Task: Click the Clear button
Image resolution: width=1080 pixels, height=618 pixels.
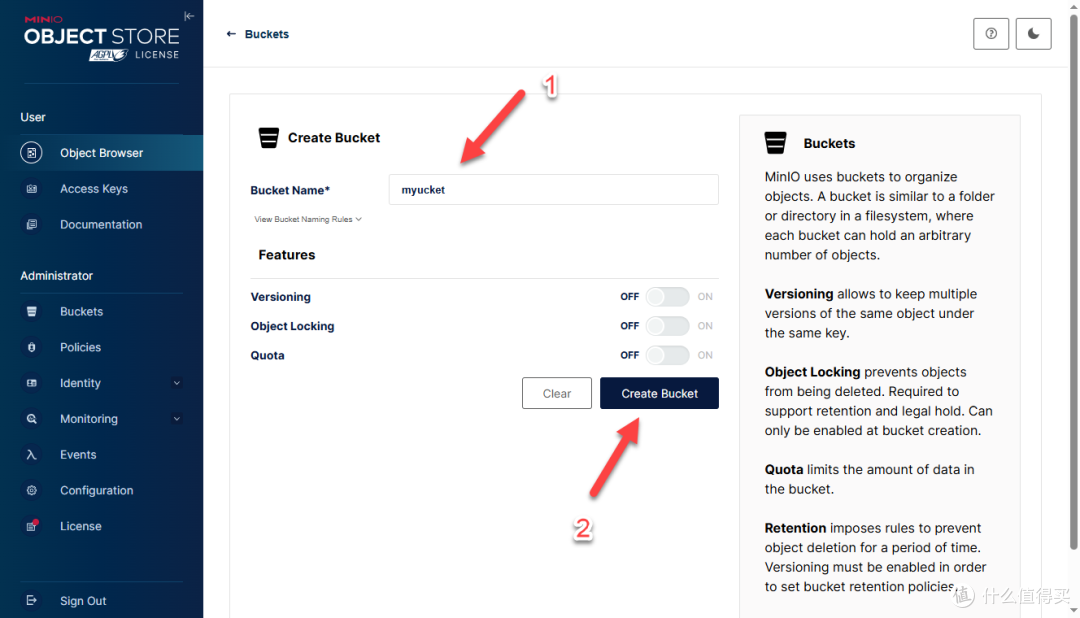Action: [x=557, y=393]
